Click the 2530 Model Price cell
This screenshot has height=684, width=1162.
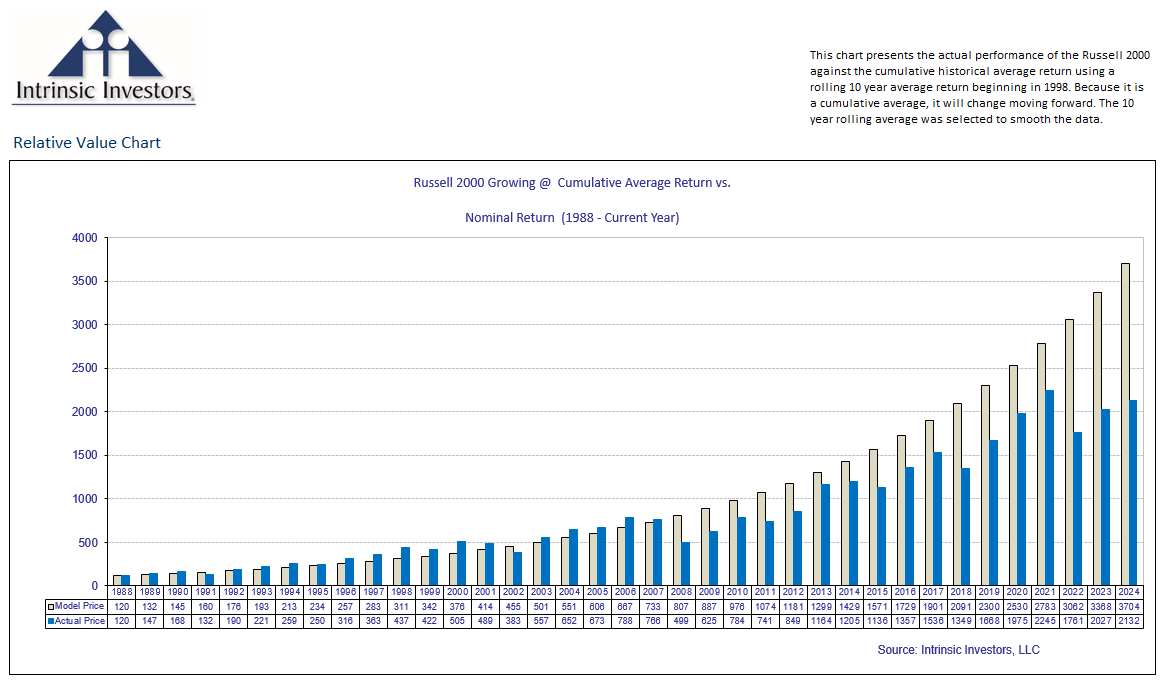1017,606
